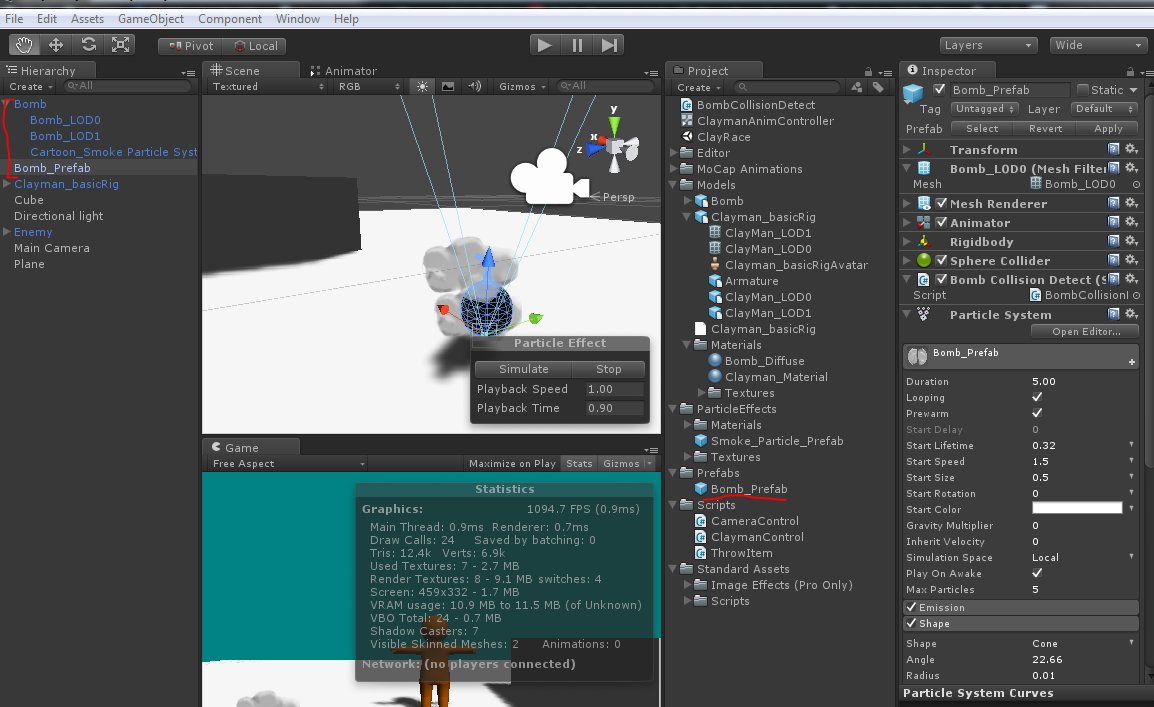Screen dimensions: 1154x707
Task: Select the Scale tool
Action: point(121,44)
